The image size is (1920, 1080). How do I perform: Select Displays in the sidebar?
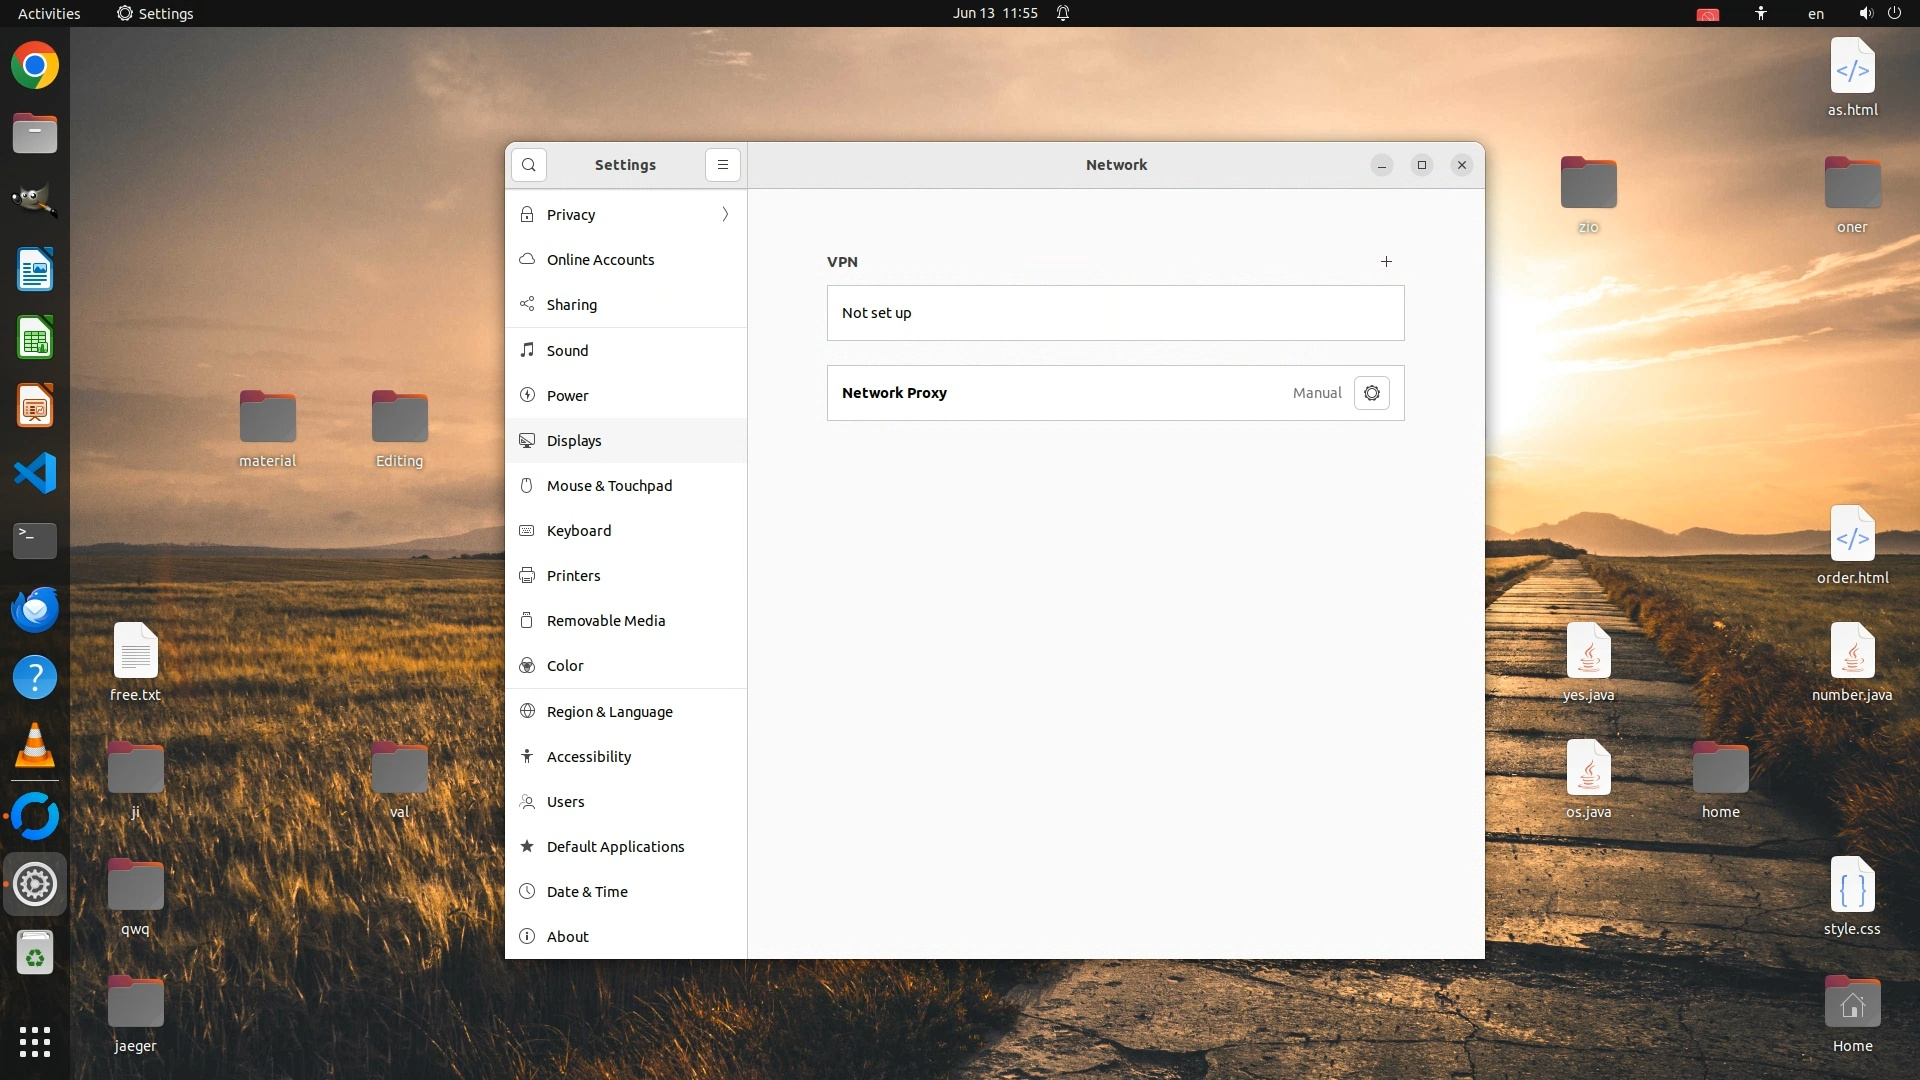574,441
